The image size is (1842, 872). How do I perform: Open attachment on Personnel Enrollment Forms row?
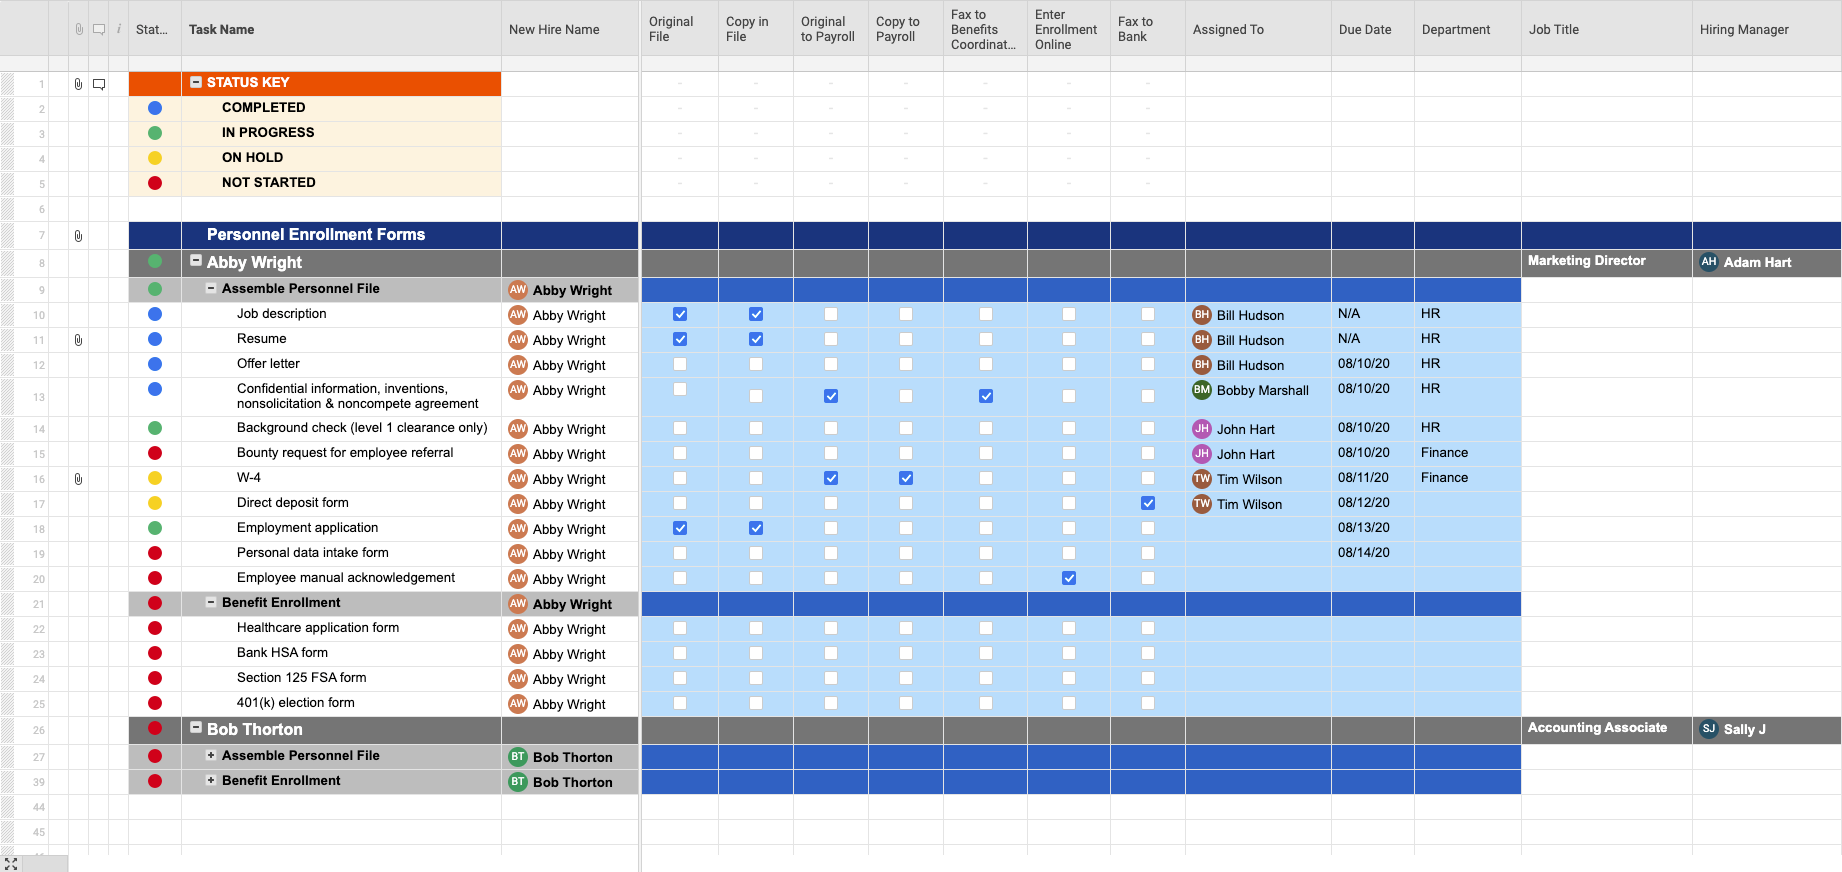click(78, 236)
